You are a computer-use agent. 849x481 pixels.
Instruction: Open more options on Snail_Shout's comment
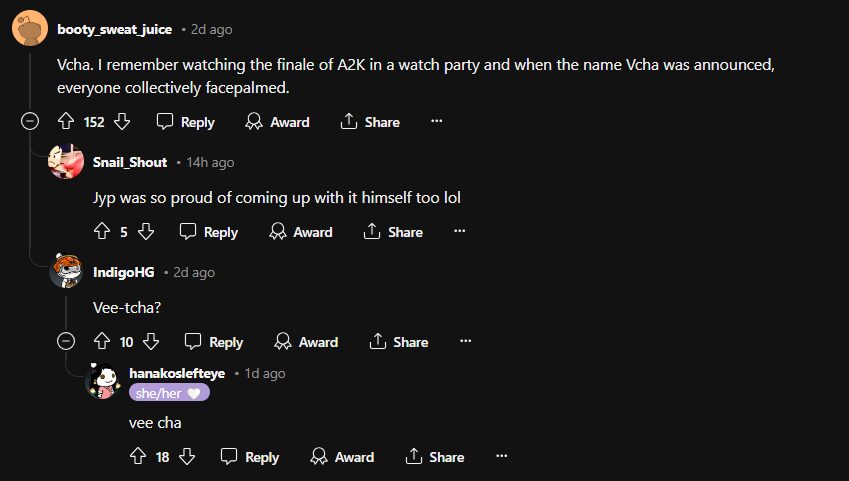459,232
